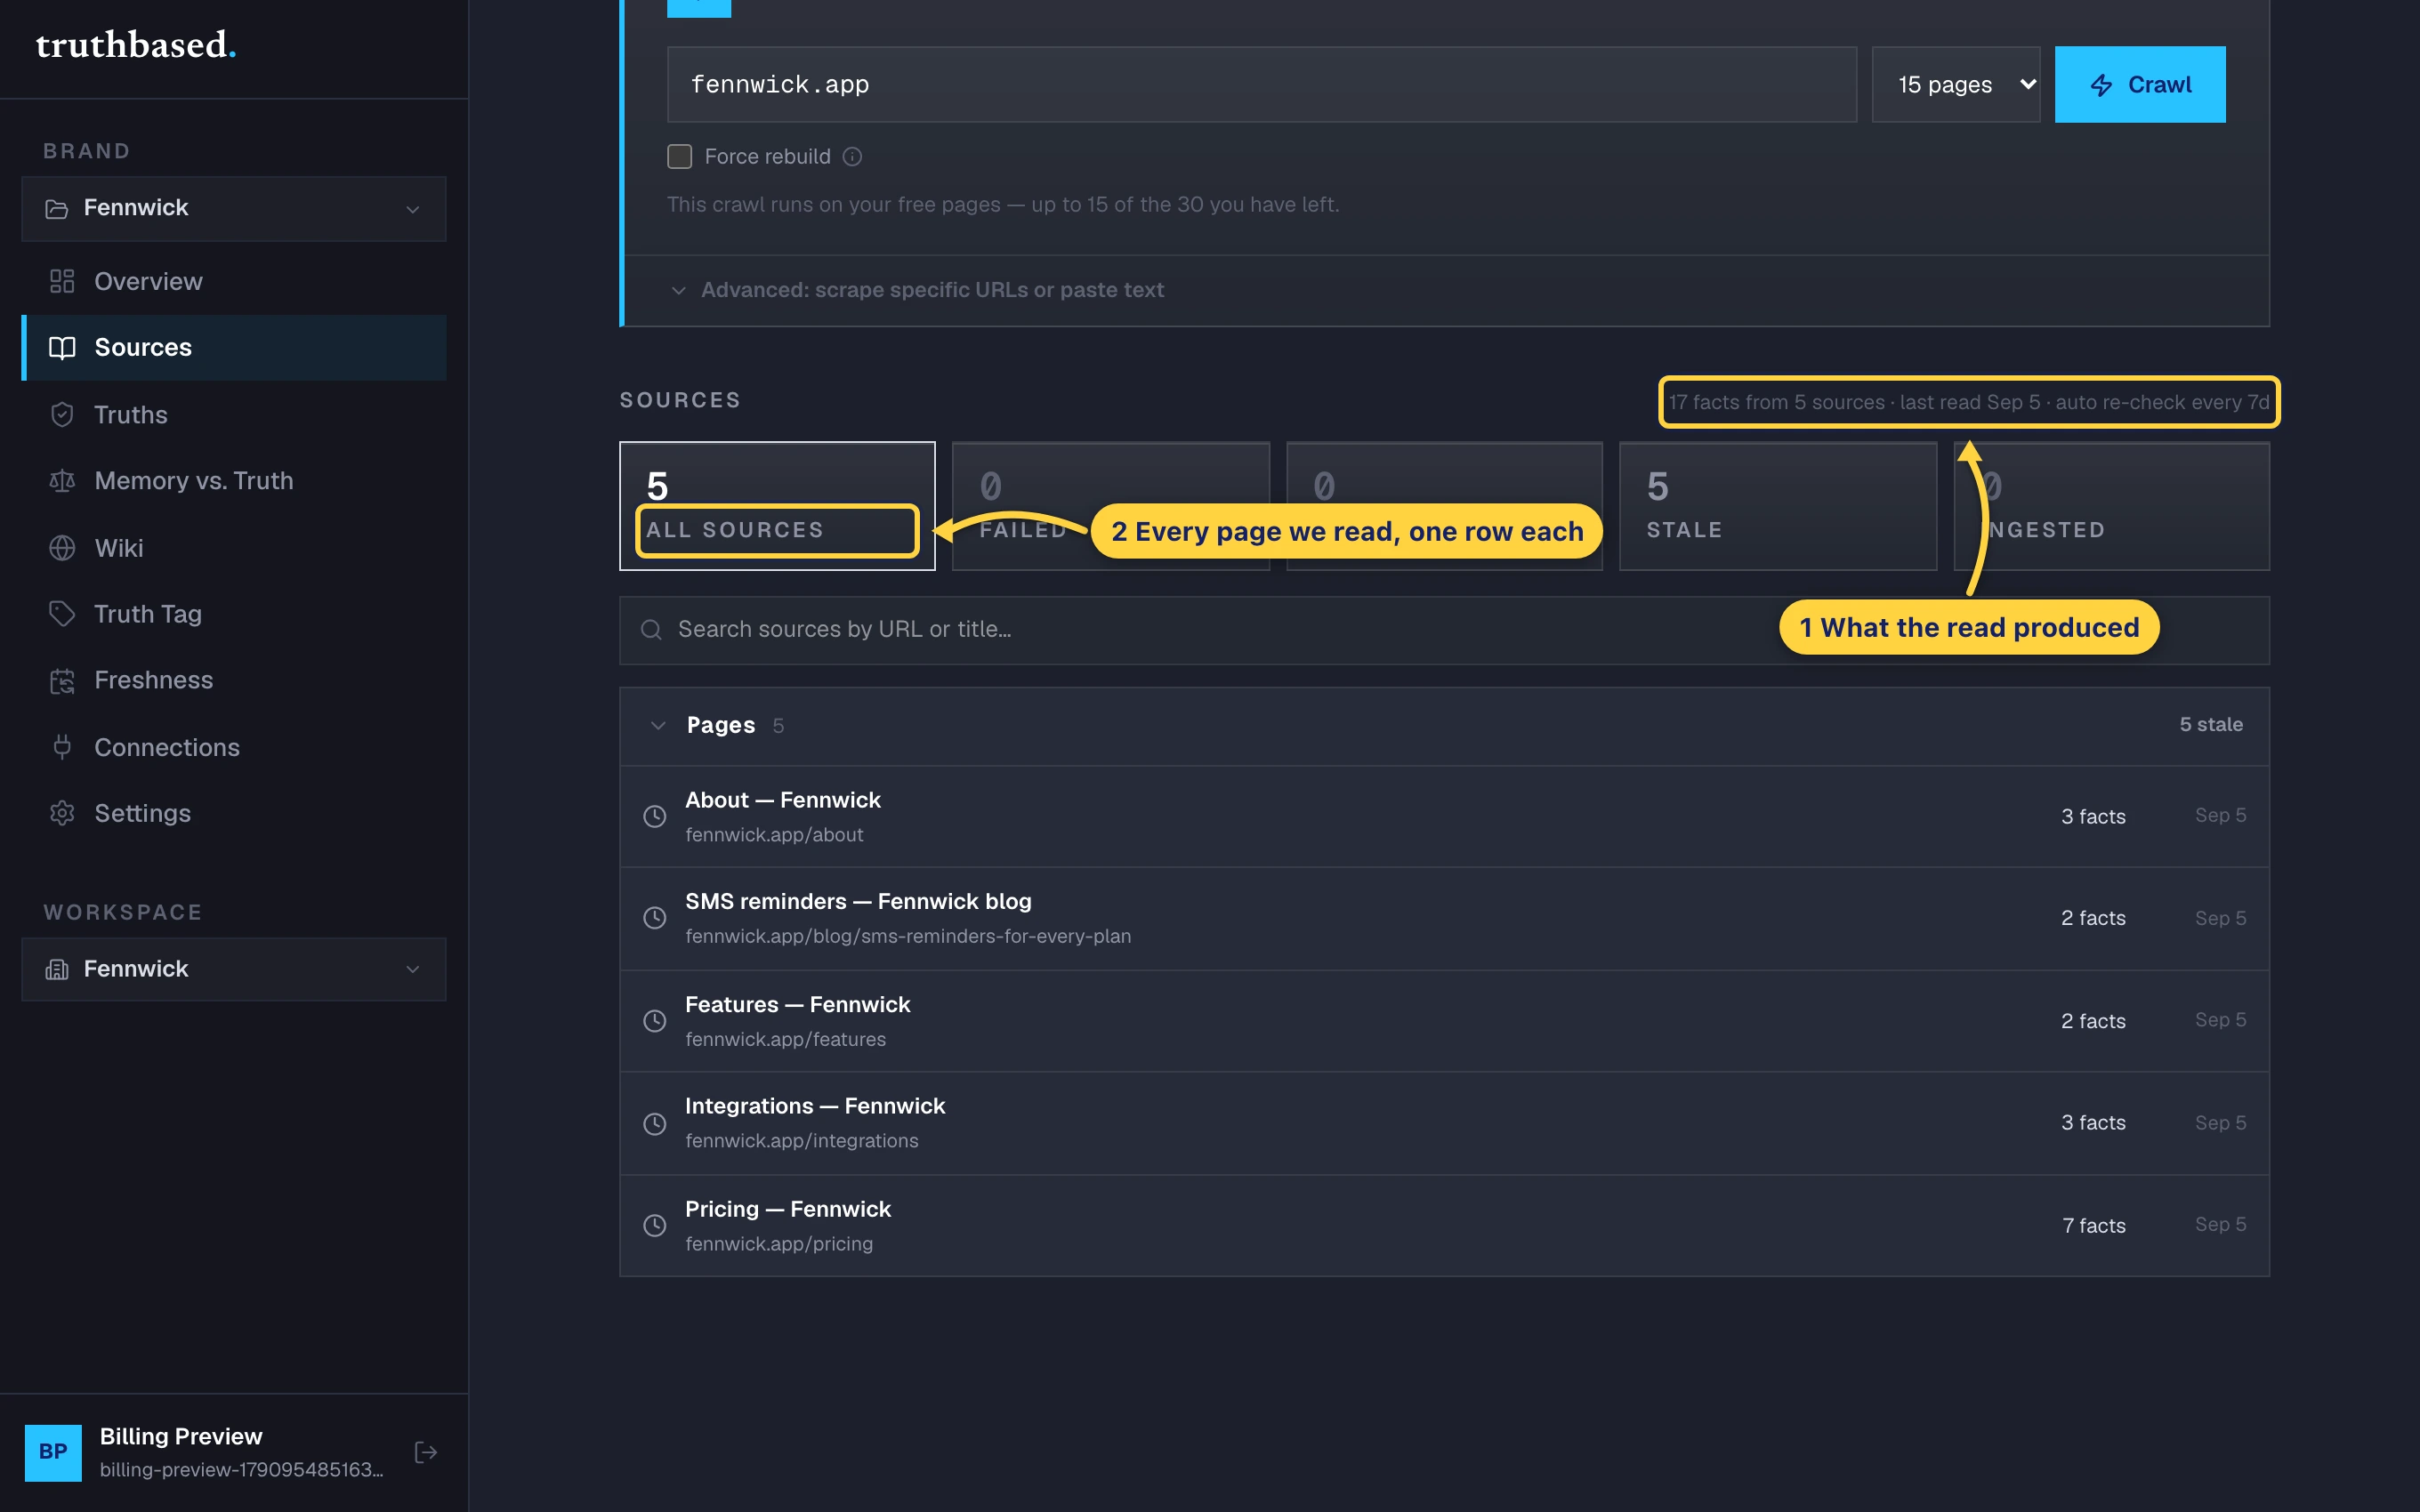This screenshot has width=2420, height=1512.
Task: Open the SMS reminders — Fennwick blog row
Action: point(1444,918)
